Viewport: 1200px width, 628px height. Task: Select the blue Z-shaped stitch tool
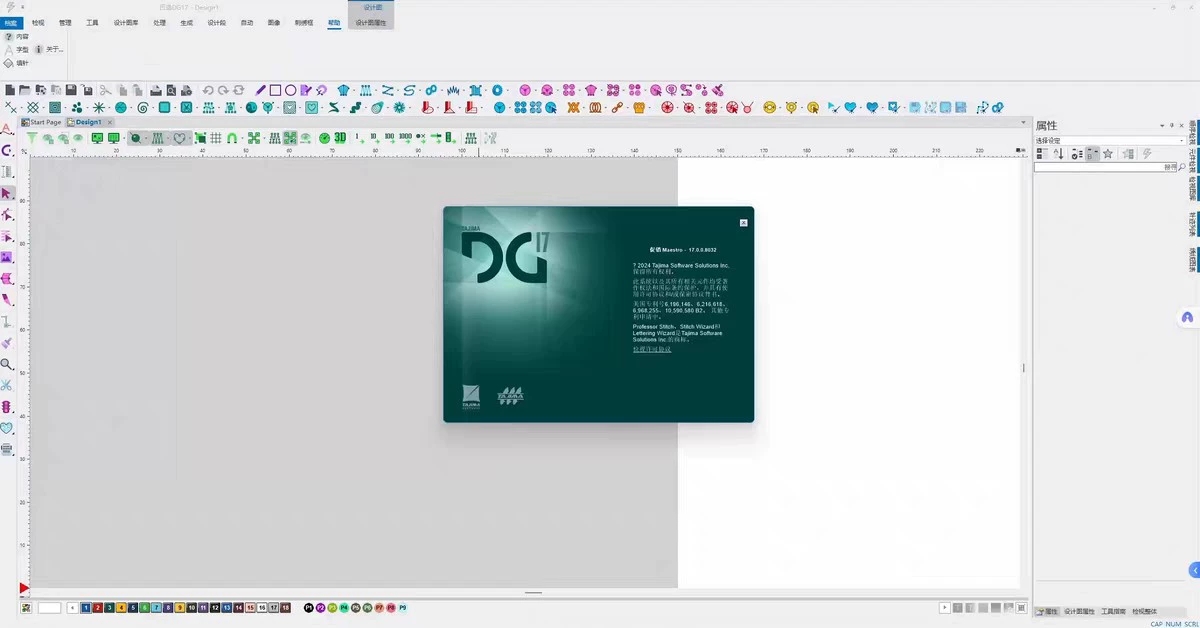pyautogui.click(x=387, y=90)
